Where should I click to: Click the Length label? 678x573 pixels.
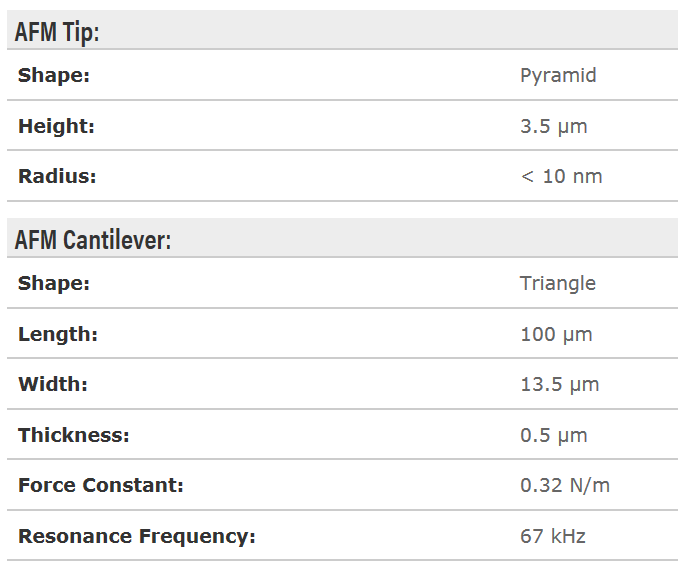coord(58,334)
